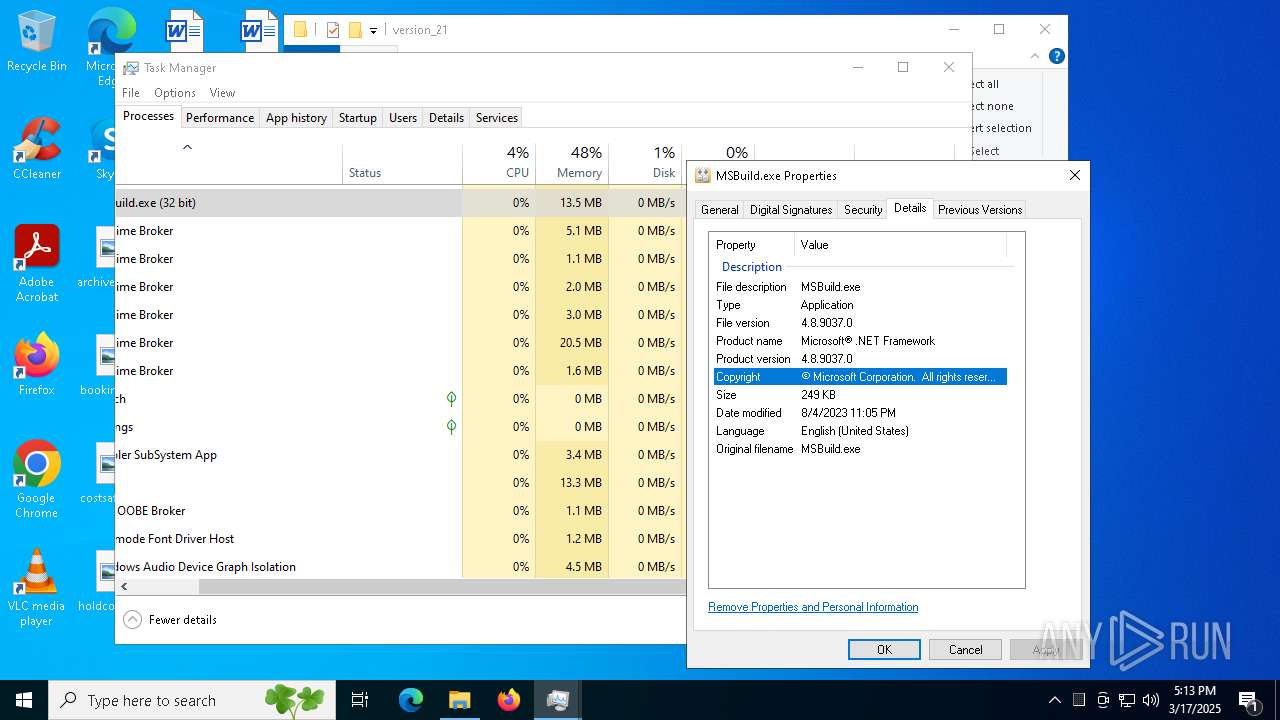
Task: Open the volume control in system tray
Action: 1151,700
